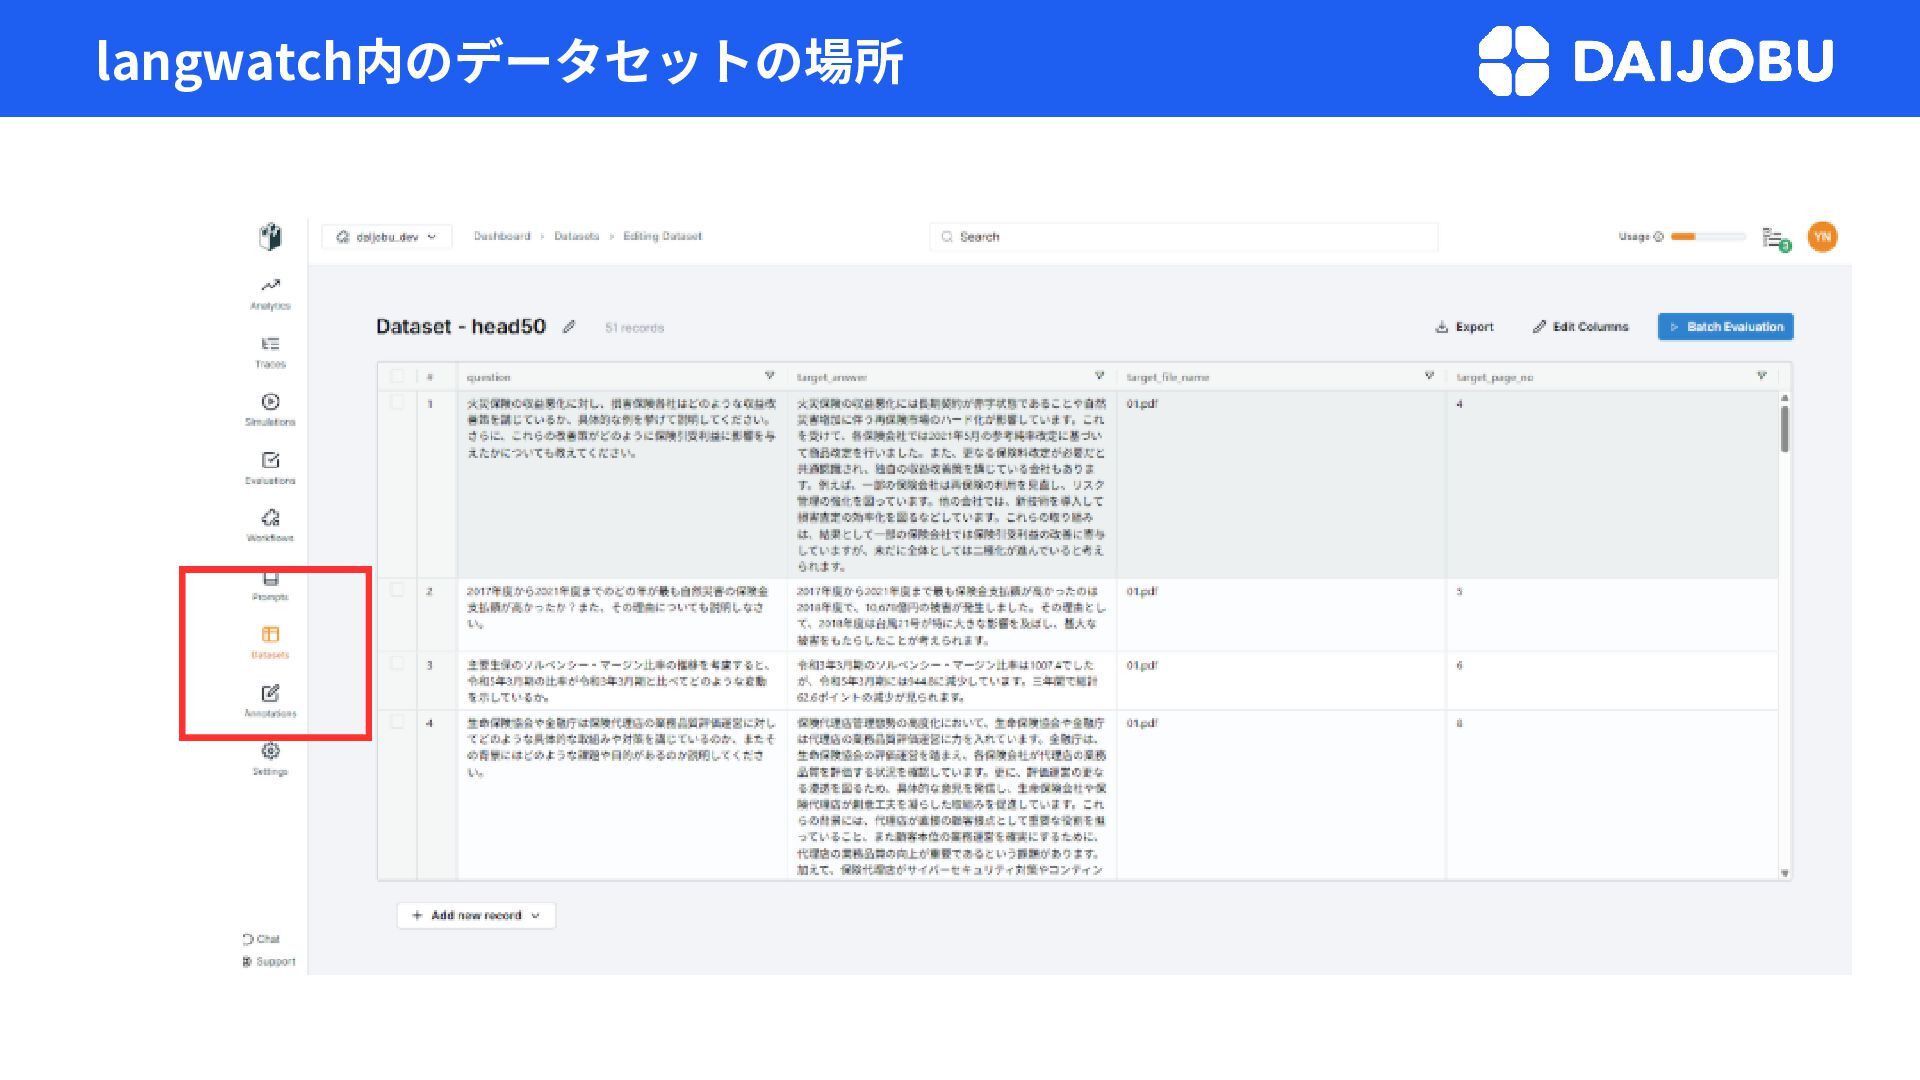Check the checkbox for row 4

[x=397, y=722]
